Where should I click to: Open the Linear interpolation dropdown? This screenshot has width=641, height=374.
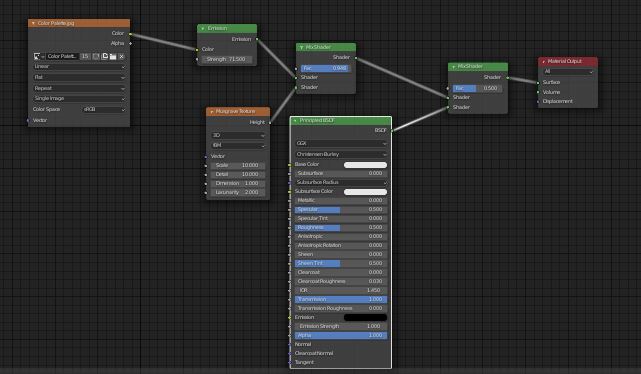point(79,67)
